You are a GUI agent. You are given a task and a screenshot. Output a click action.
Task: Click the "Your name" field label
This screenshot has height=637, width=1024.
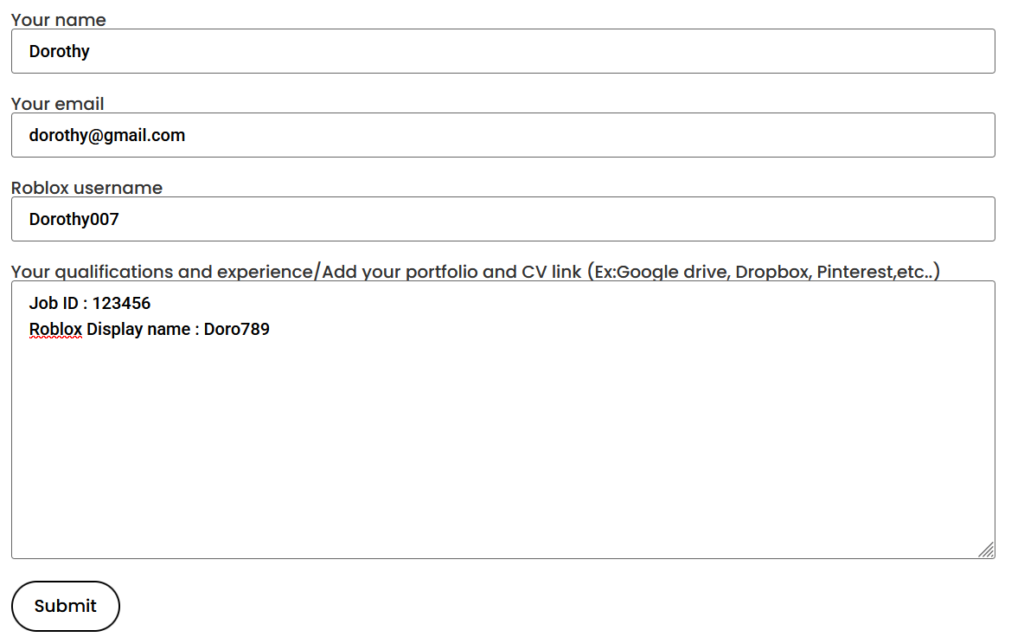[x=58, y=20]
